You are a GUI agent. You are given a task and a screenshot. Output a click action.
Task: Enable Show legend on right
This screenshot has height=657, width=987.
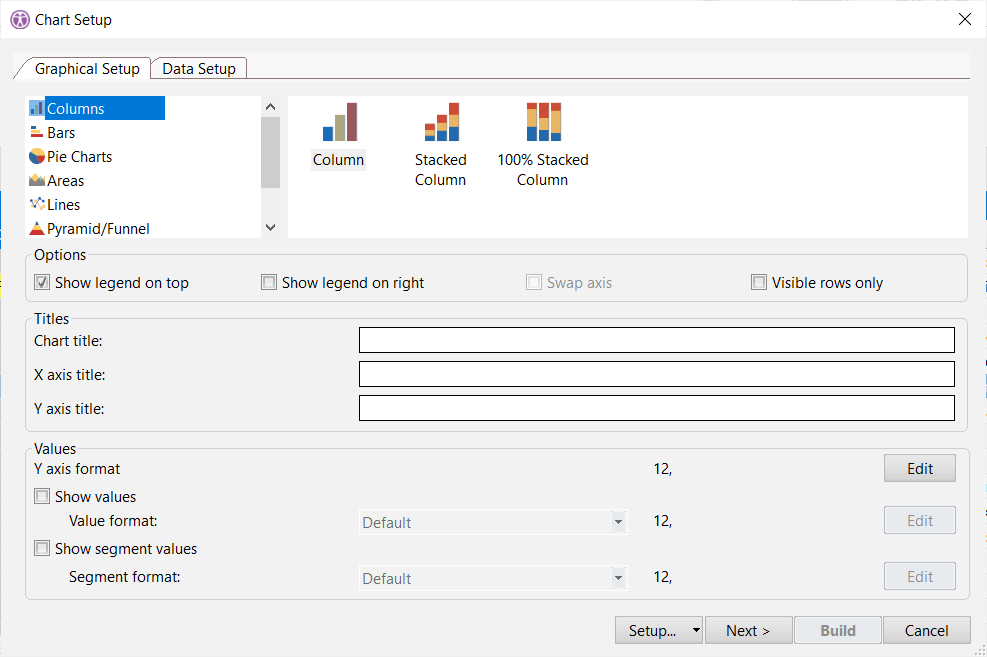pos(269,283)
